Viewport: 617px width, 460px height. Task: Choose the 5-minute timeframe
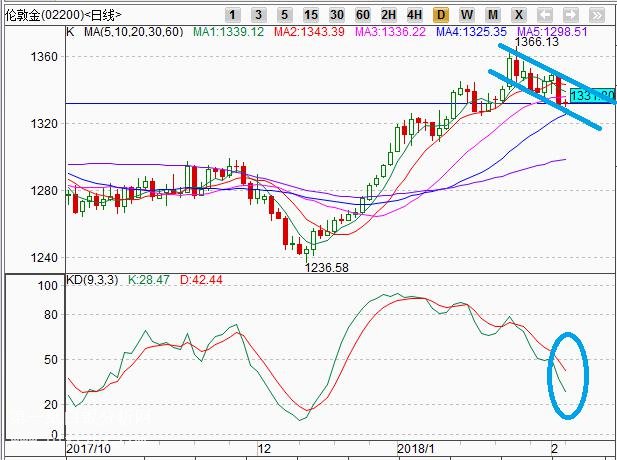click(284, 15)
